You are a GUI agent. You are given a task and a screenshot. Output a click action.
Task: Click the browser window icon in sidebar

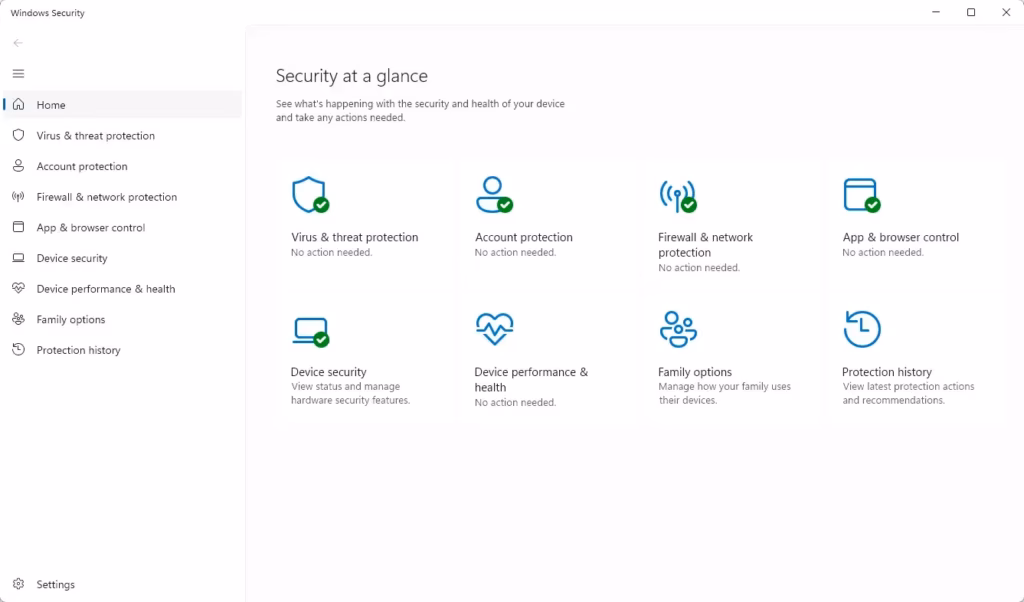(x=18, y=227)
